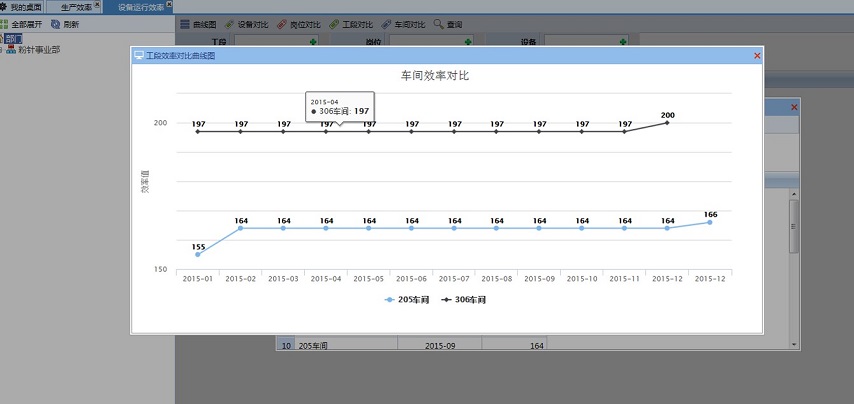854x404 pixels.
Task: Click the 车间对比 toolbar icon
Action: [x=386, y=24]
